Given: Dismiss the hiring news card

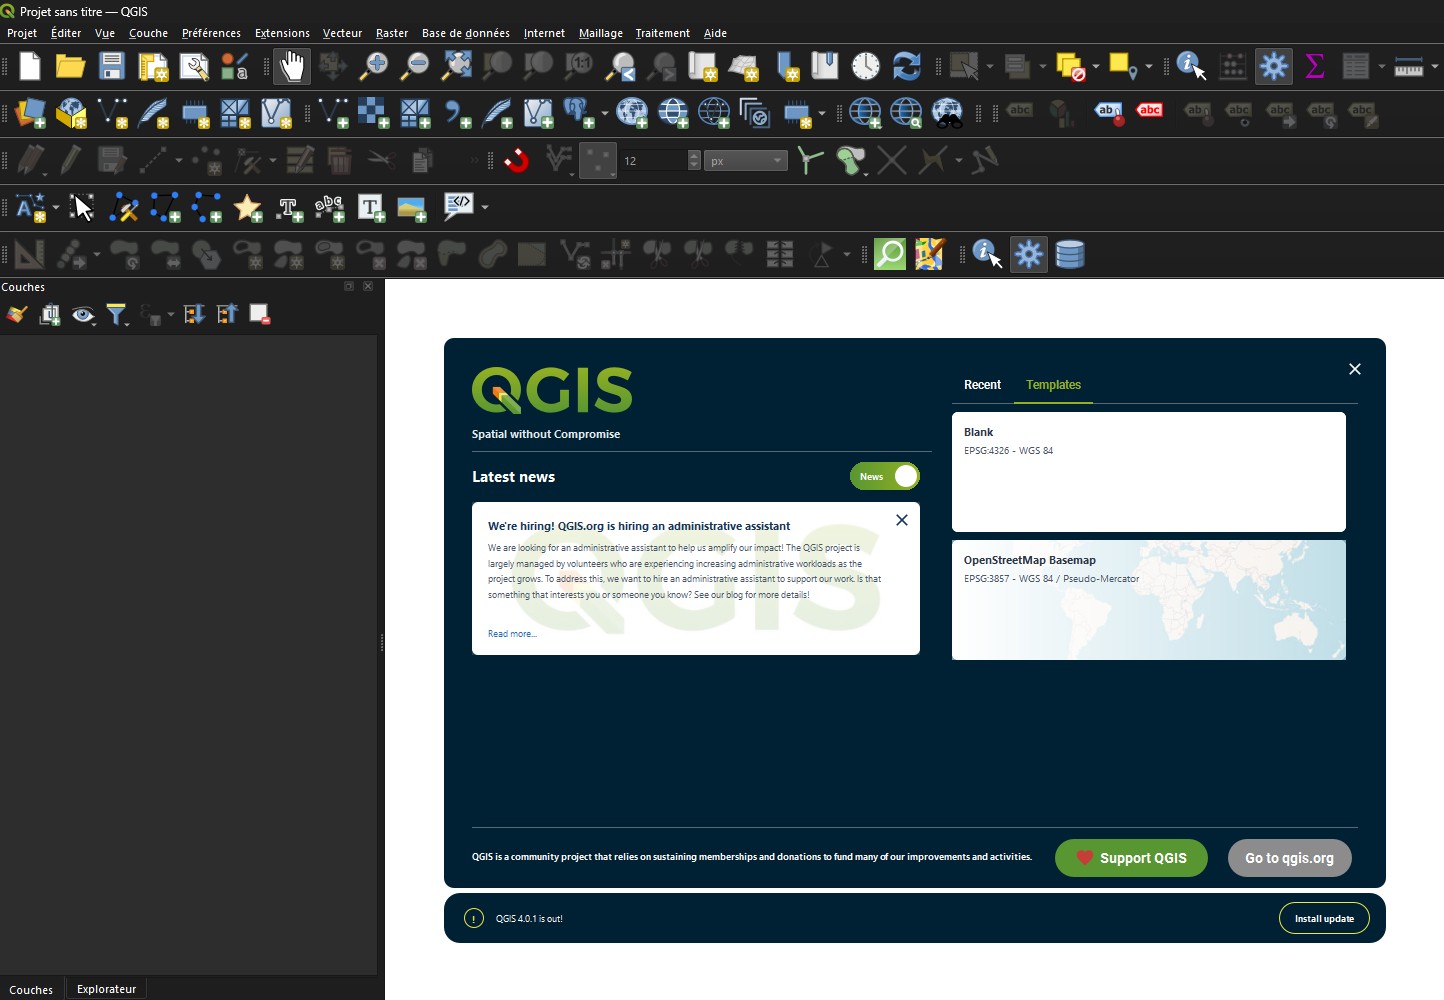Looking at the screenshot, I should tap(902, 520).
